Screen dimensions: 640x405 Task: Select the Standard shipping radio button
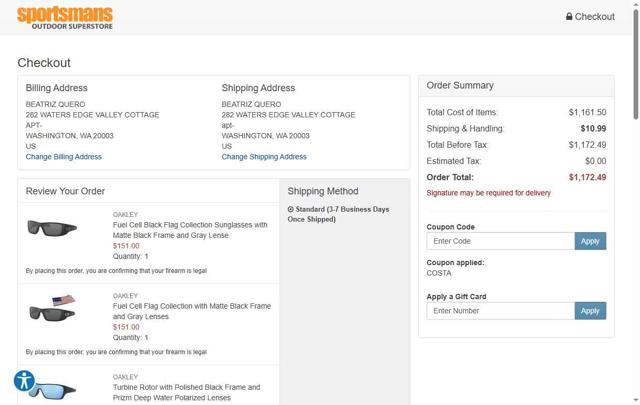tap(291, 210)
